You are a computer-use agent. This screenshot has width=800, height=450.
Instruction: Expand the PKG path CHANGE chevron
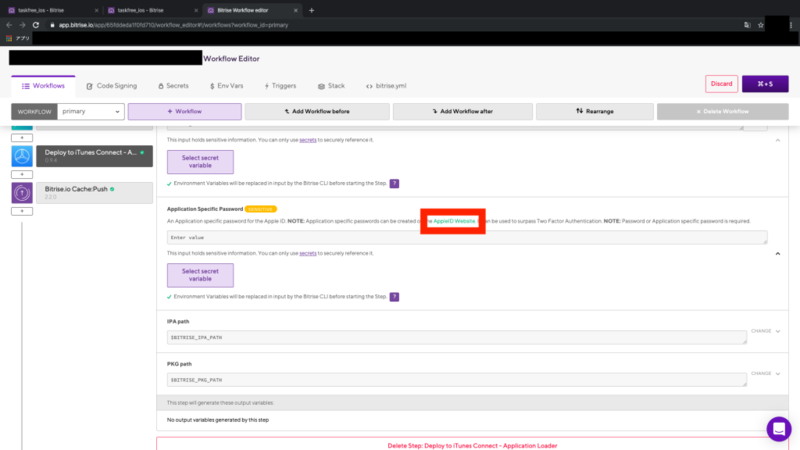[778, 373]
